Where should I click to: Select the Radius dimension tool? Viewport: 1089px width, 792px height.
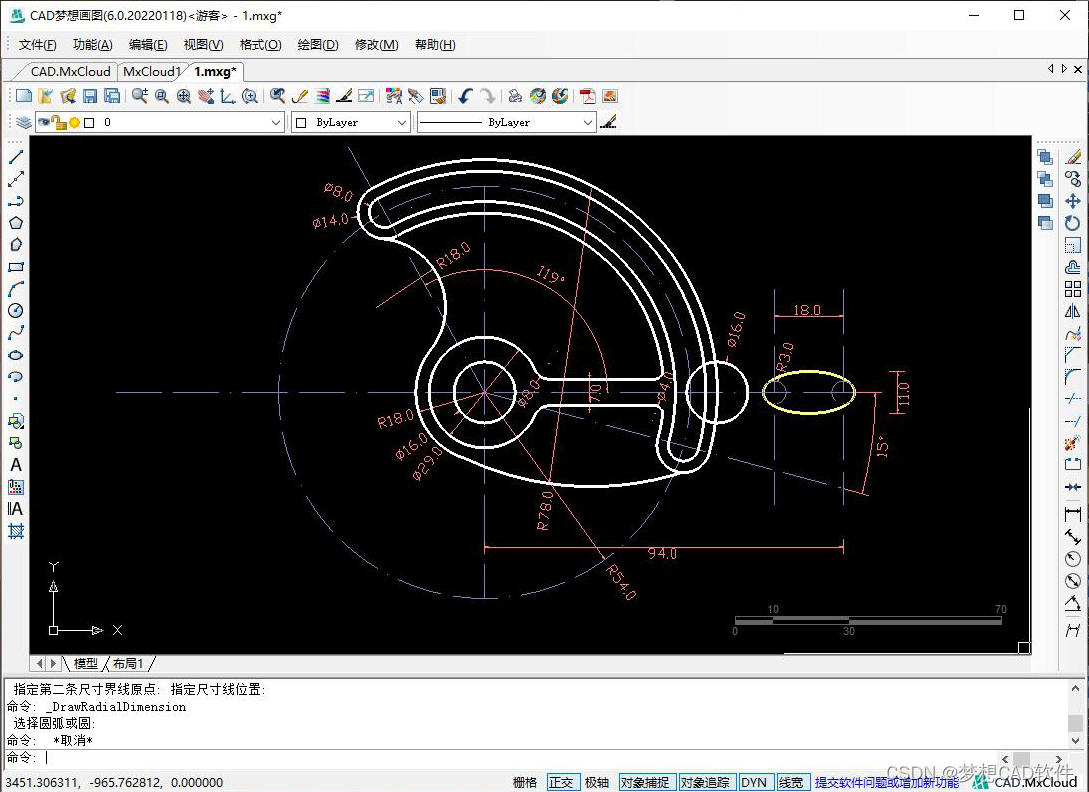(x=1073, y=559)
